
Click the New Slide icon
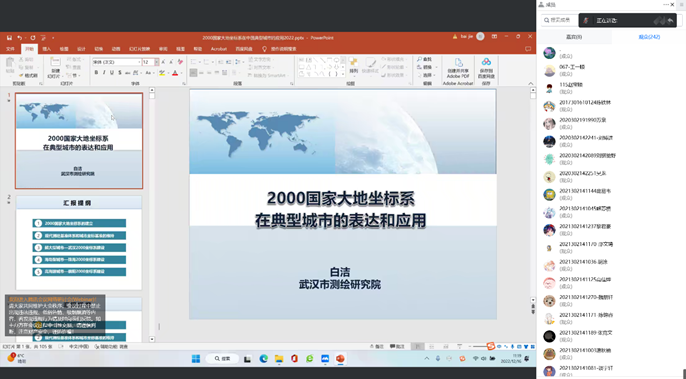click(x=55, y=62)
